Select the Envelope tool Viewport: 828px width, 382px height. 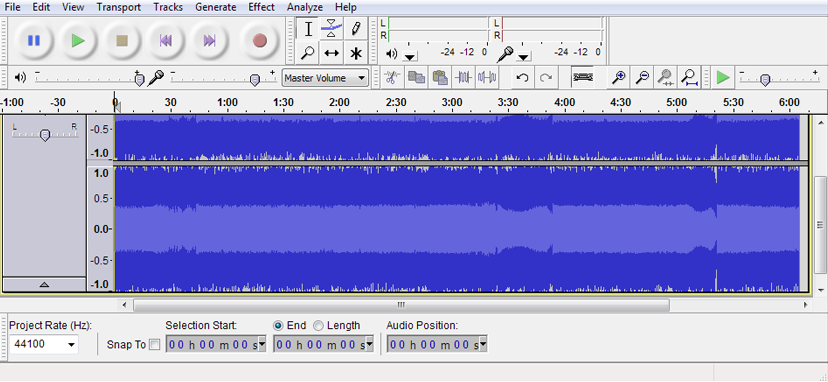point(331,29)
